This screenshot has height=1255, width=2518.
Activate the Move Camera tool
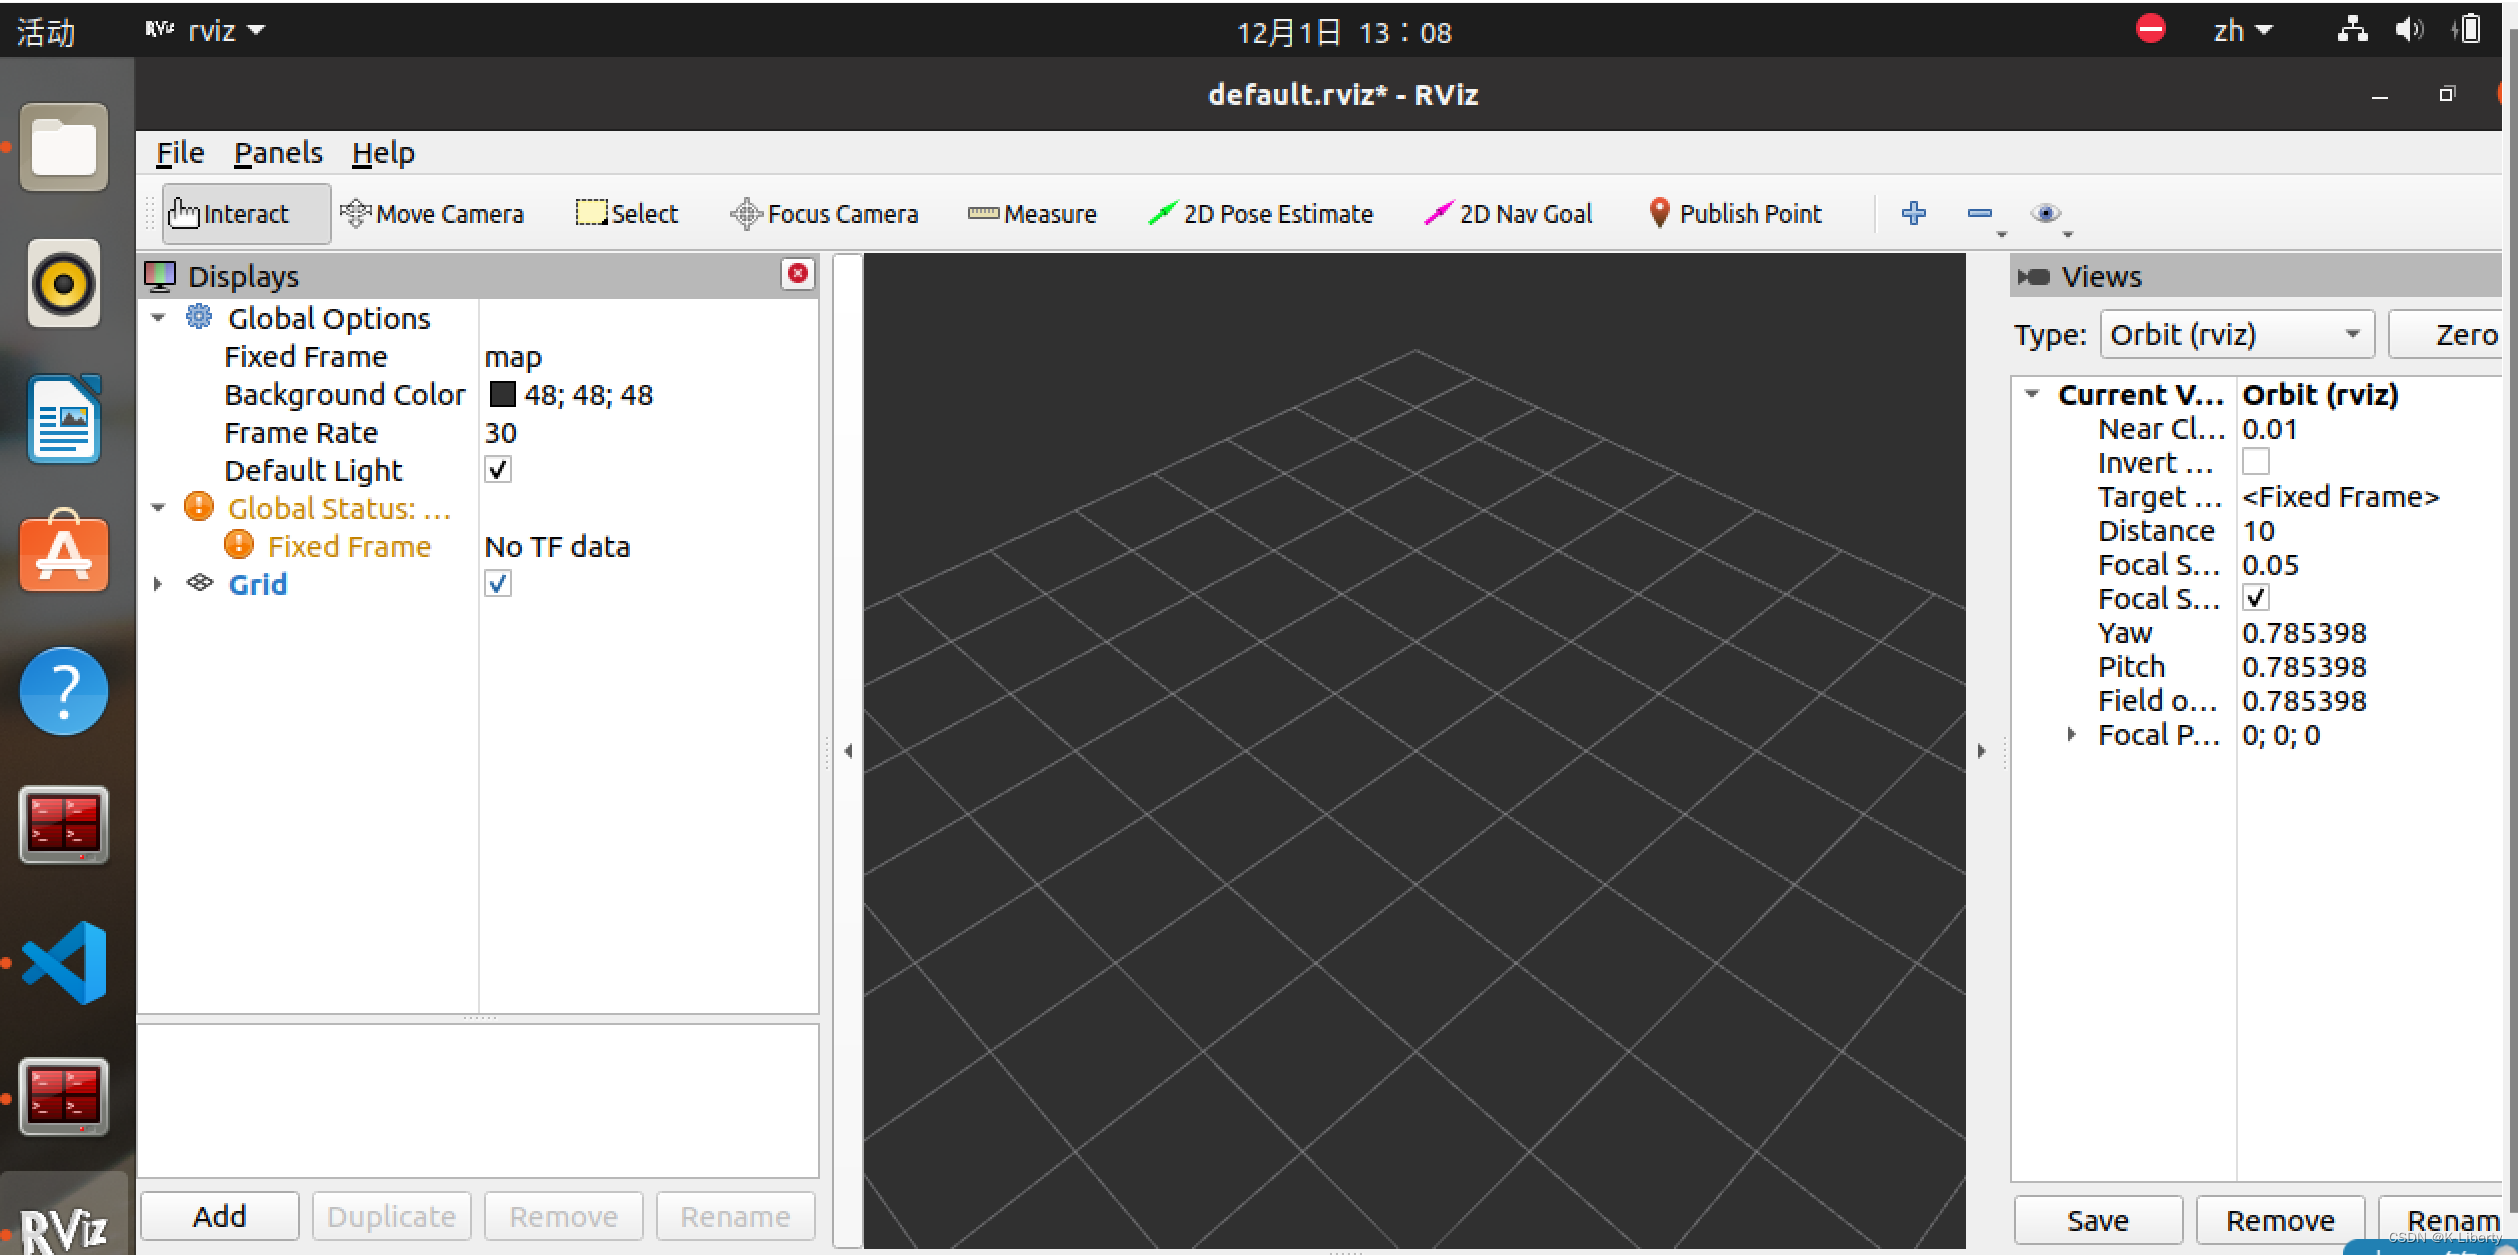pos(432,214)
